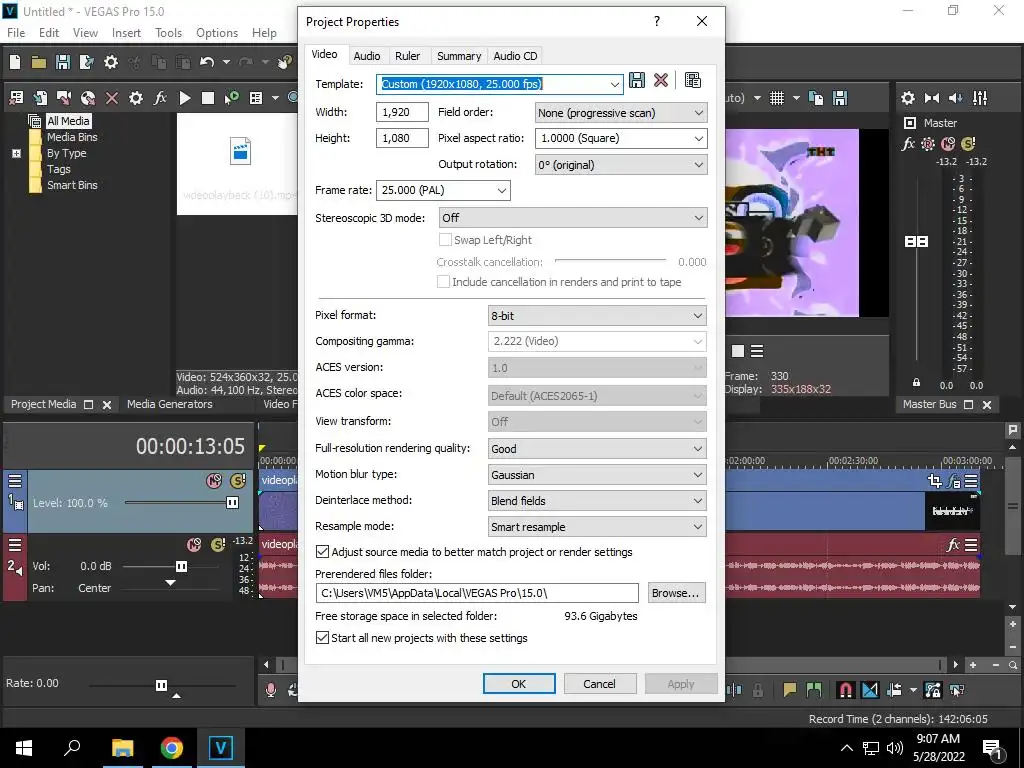The height and width of the screenshot is (768, 1024).
Task: Open Master bus FX icon
Action: tap(908, 144)
